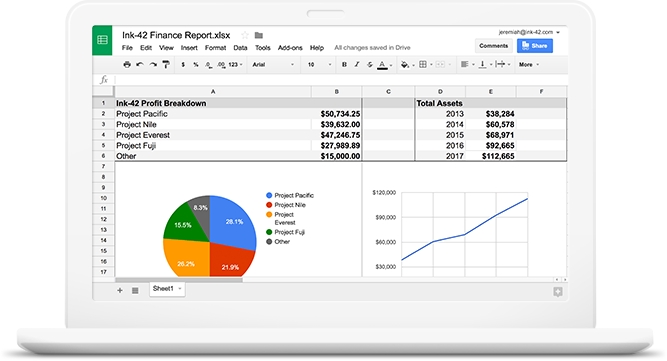Image resolution: width=667 pixels, height=361 pixels.
Task: Open text wrapping dropdown
Action: click(502, 65)
